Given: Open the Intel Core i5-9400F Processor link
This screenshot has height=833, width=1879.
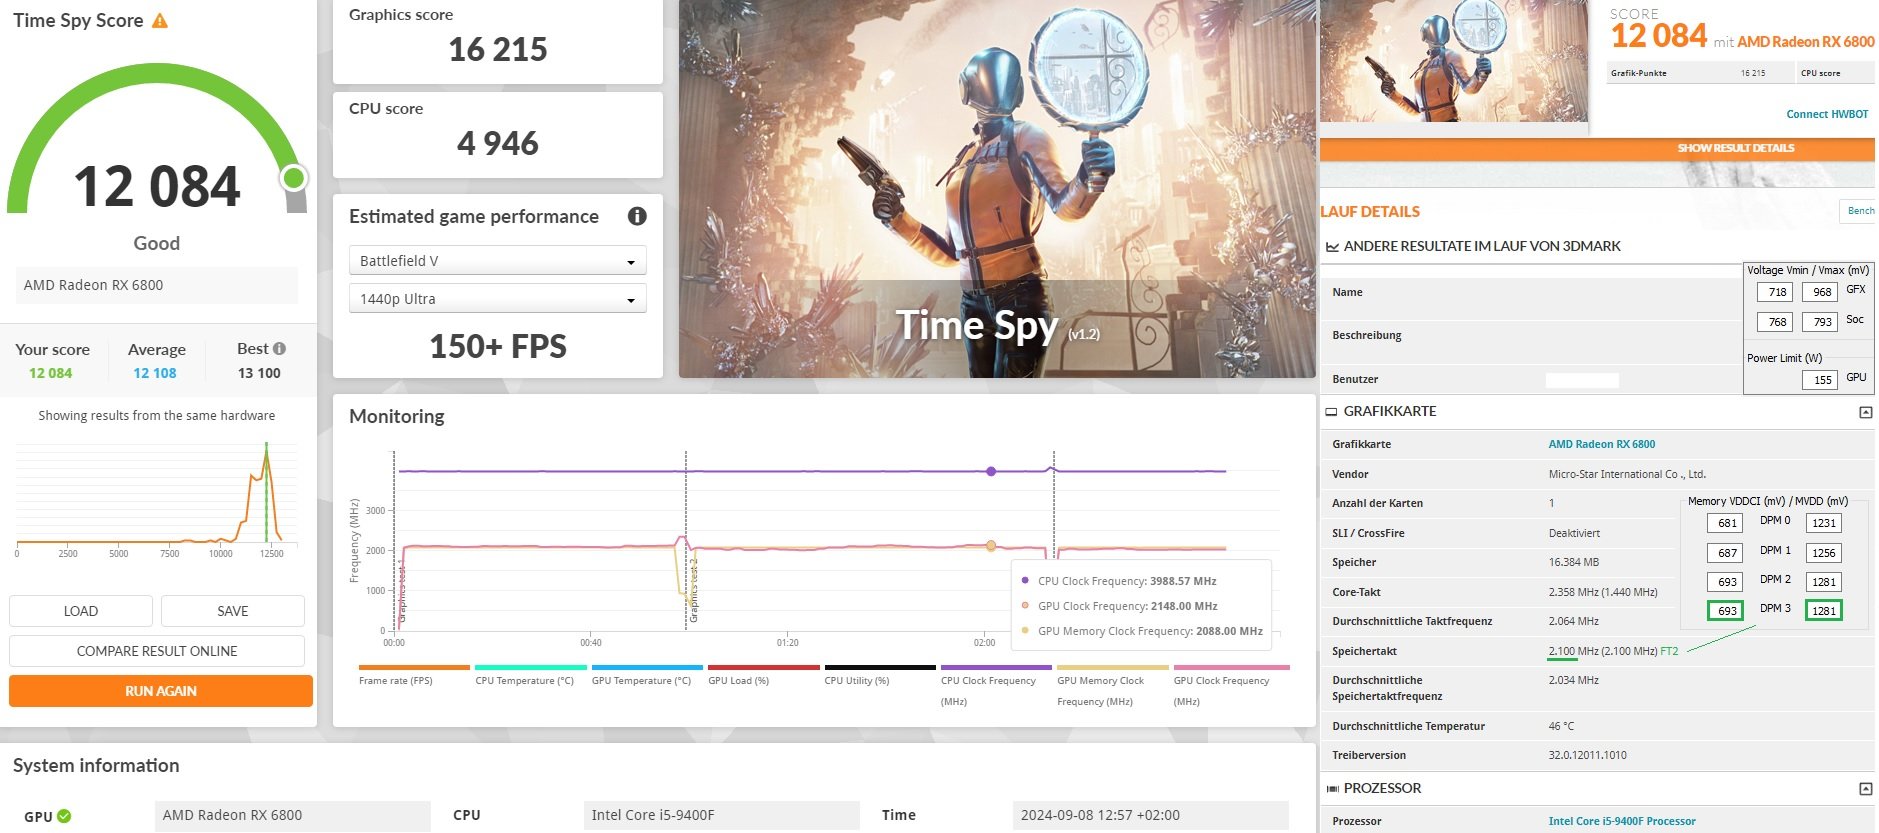Looking at the screenshot, I should (x=1622, y=821).
